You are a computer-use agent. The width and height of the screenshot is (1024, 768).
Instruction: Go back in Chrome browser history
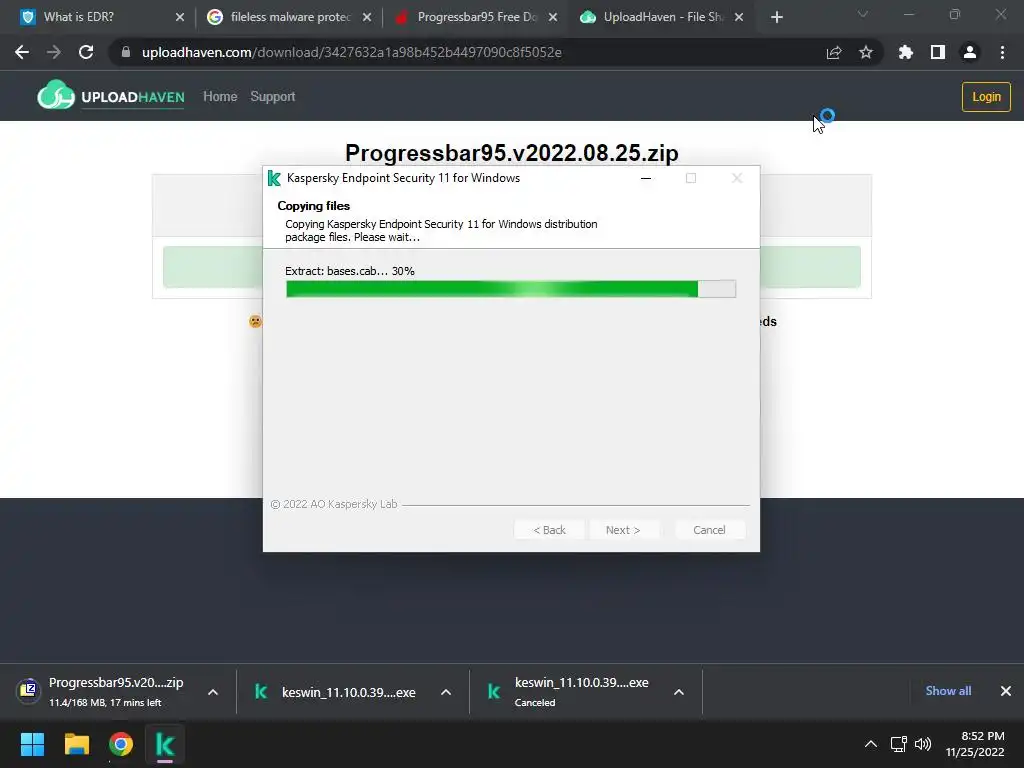[22, 52]
